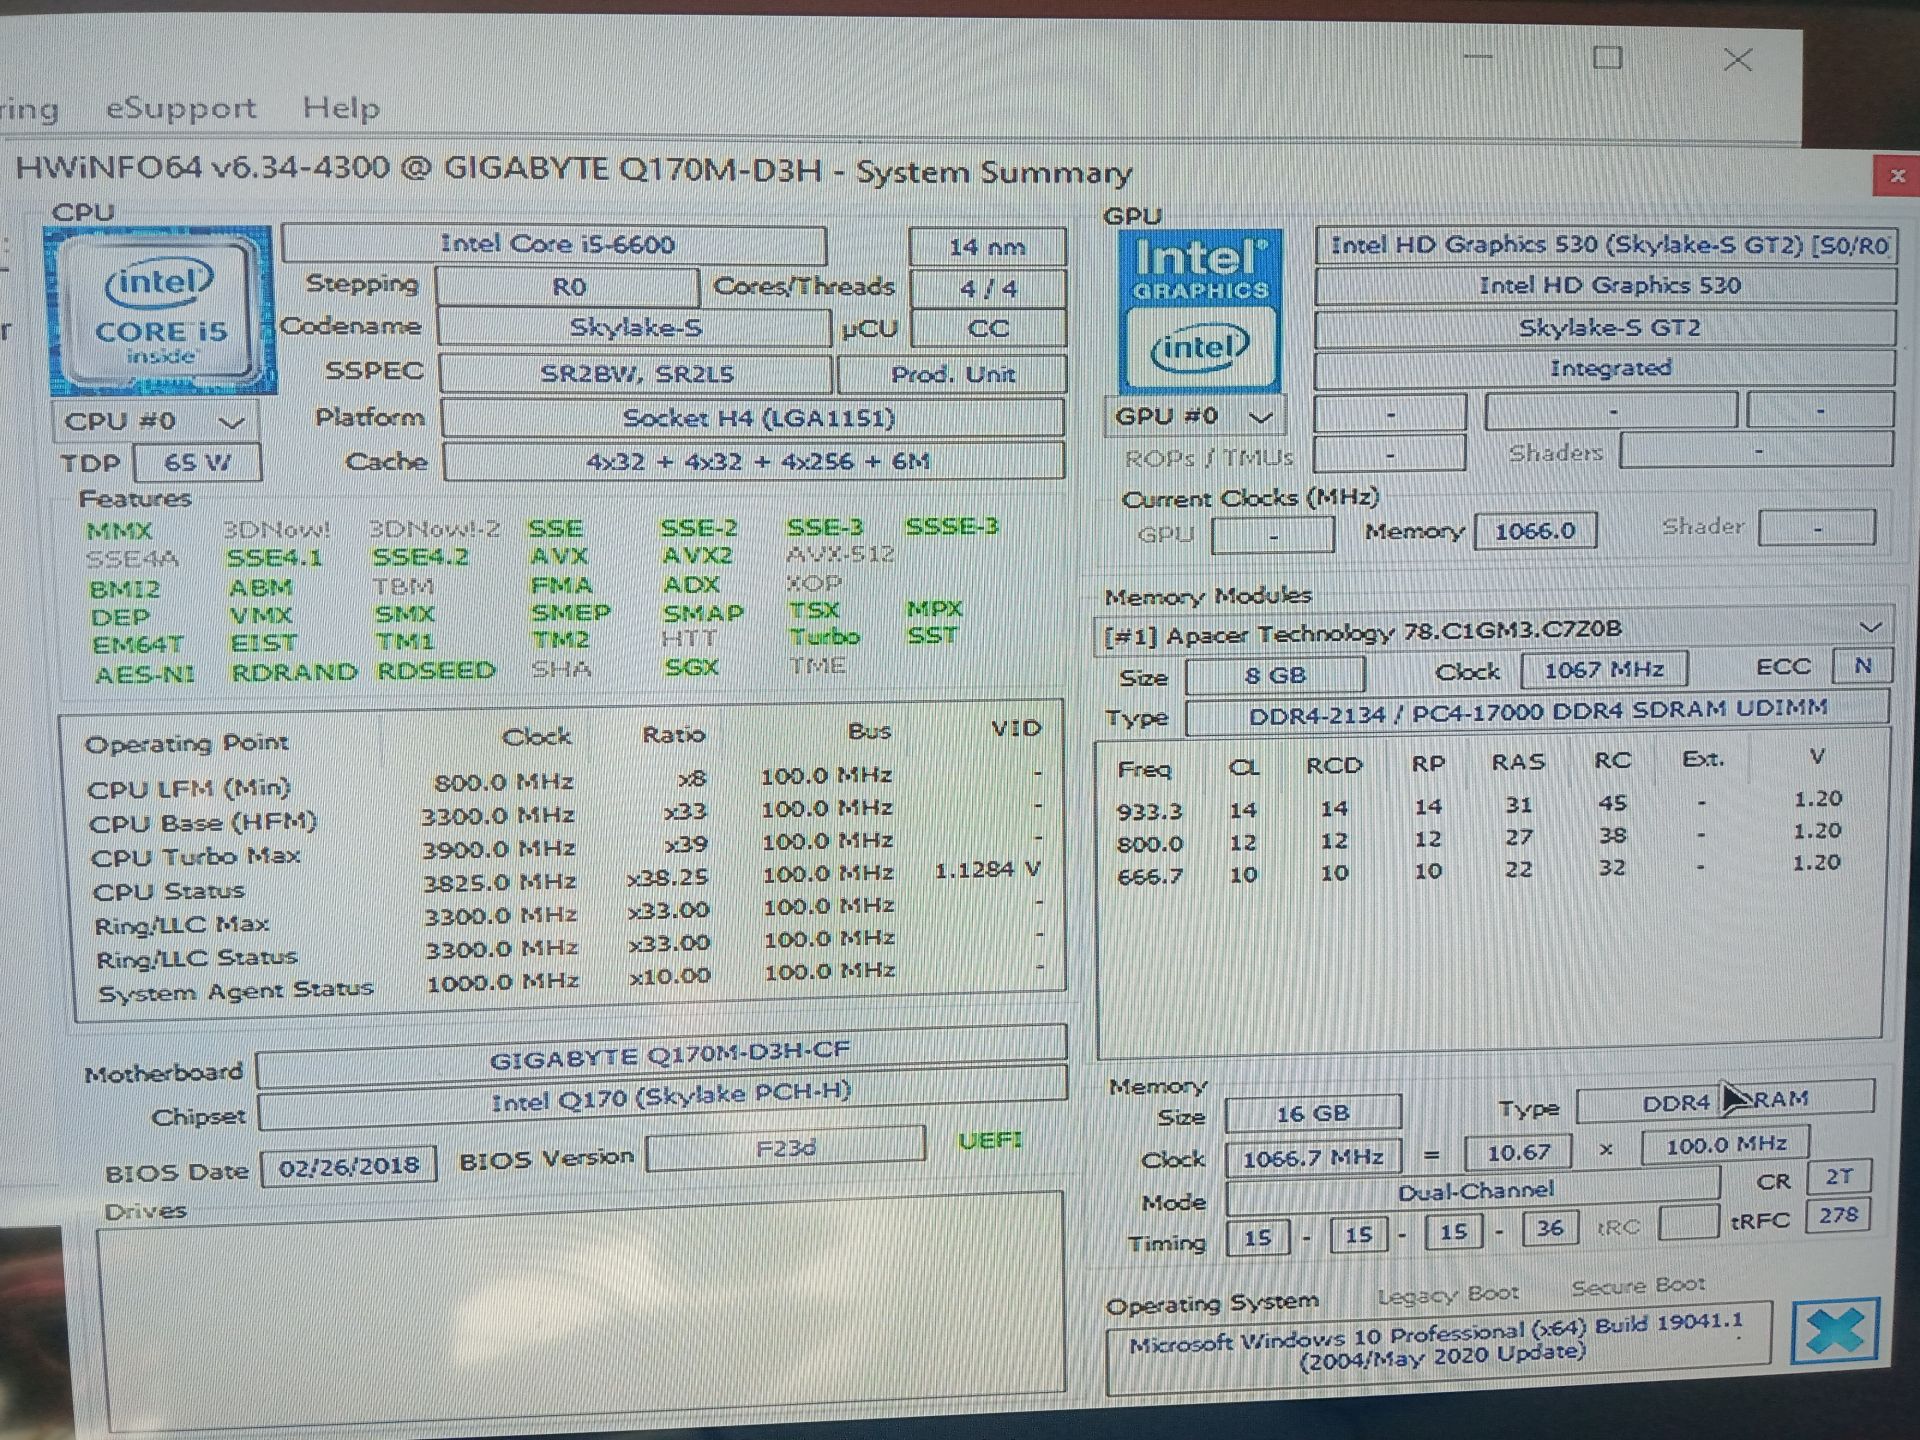Select the CPU Status 3825.0 MHz value
The height and width of the screenshot is (1440, 1920).
499,883
